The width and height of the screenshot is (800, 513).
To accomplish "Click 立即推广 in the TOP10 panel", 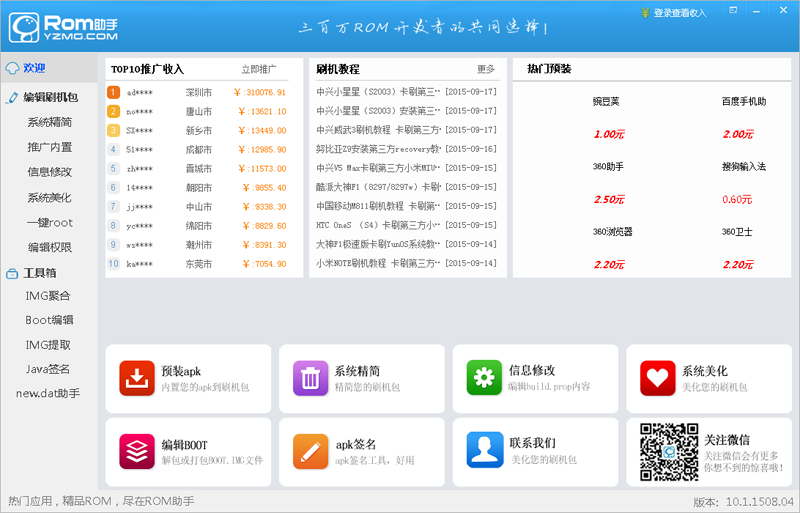I will pyautogui.click(x=258, y=70).
